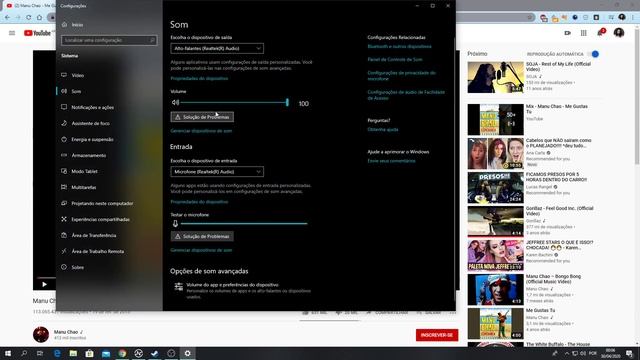This screenshot has height=360, width=640.
Task: Open YouTube account avatar
Action: point(619,33)
